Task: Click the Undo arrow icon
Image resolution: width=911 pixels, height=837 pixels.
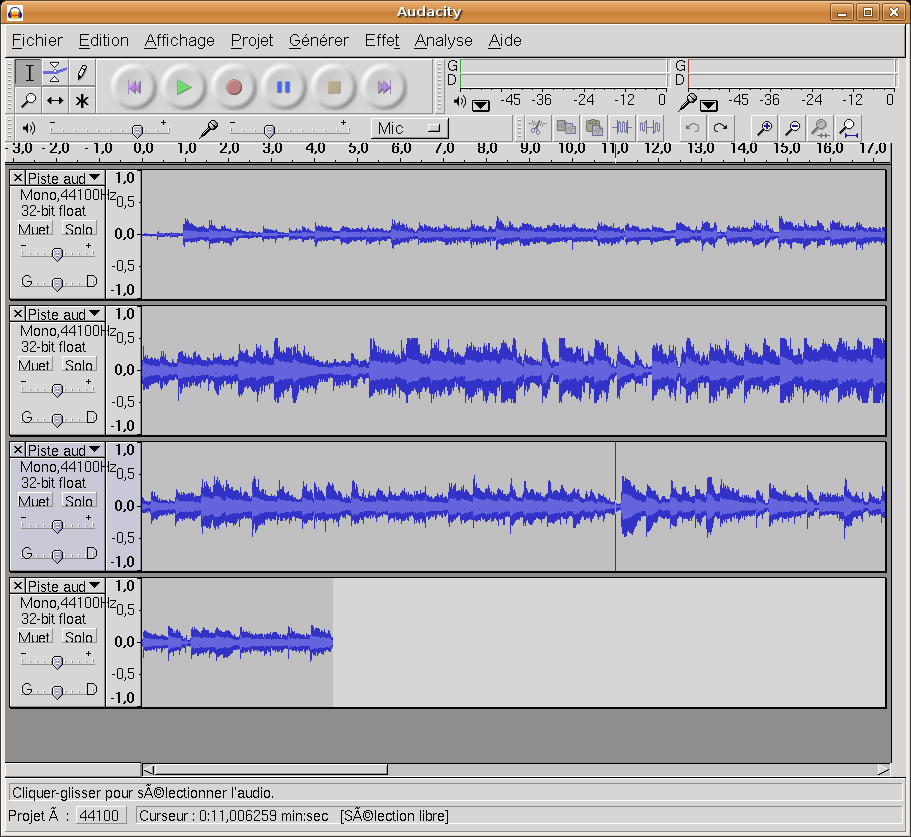Action: [693, 127]
